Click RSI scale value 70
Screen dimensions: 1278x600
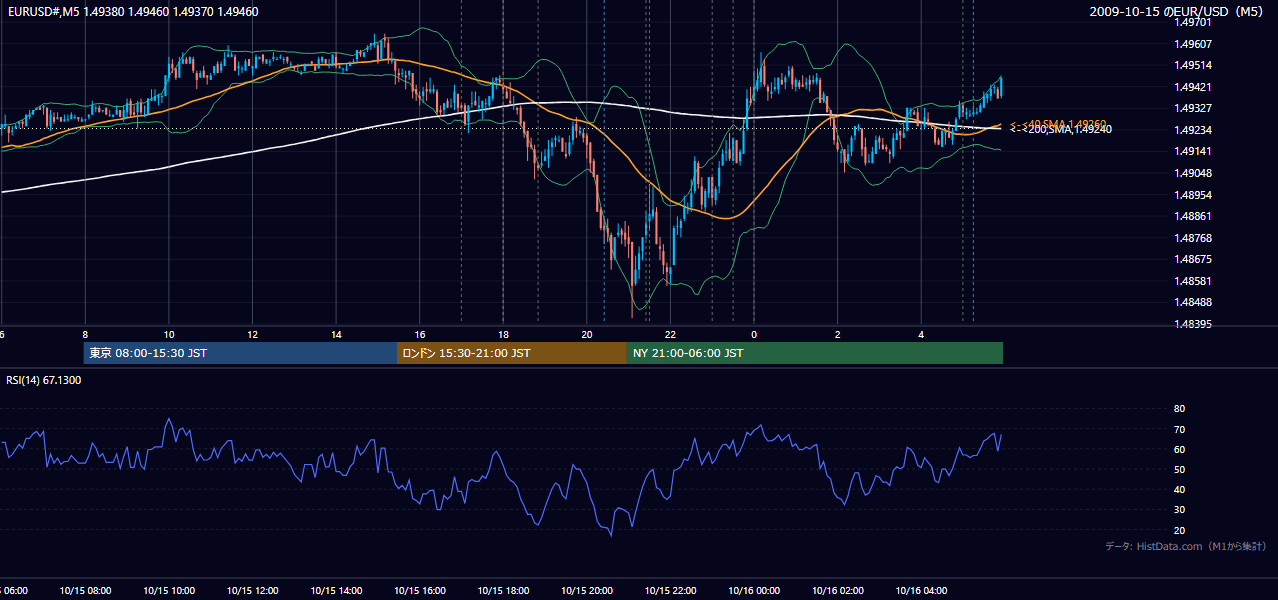tap(1179, 429)
